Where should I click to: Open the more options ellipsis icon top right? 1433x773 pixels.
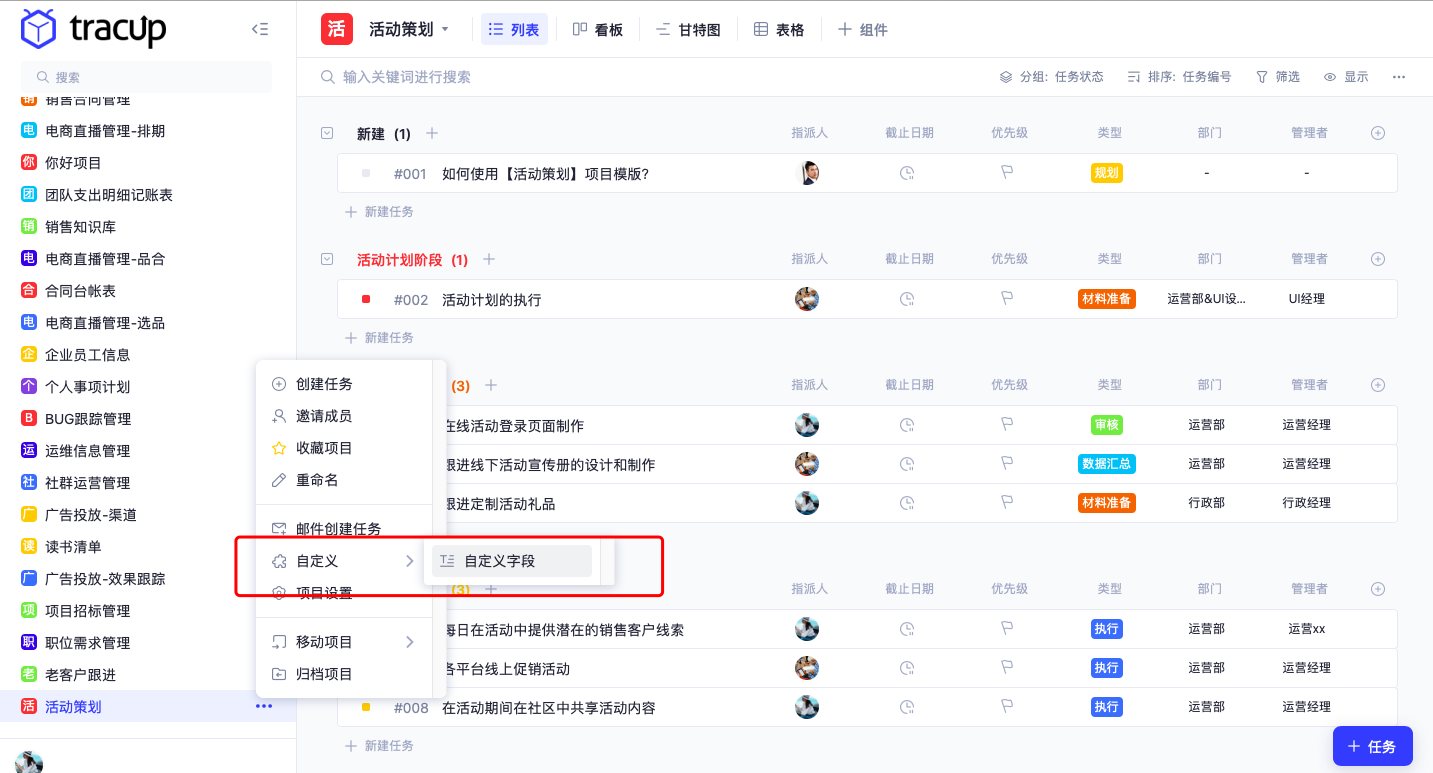(x=1399, y=76)
